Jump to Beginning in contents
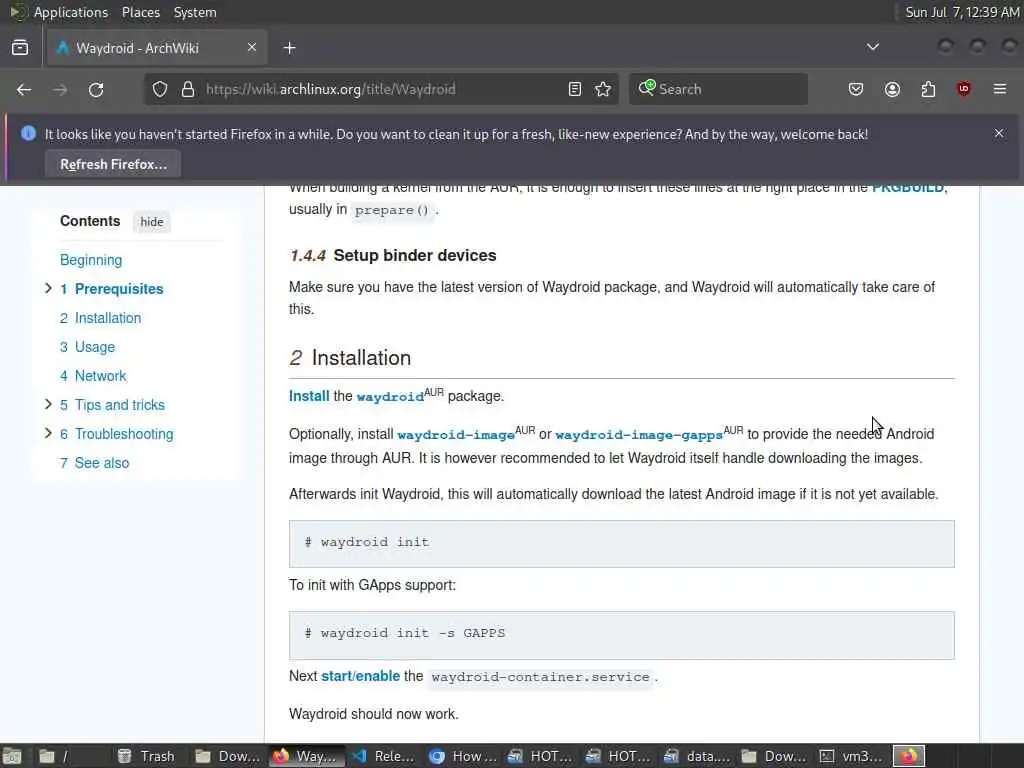The height and width of the screenshot is (768, 1024). 91,260
